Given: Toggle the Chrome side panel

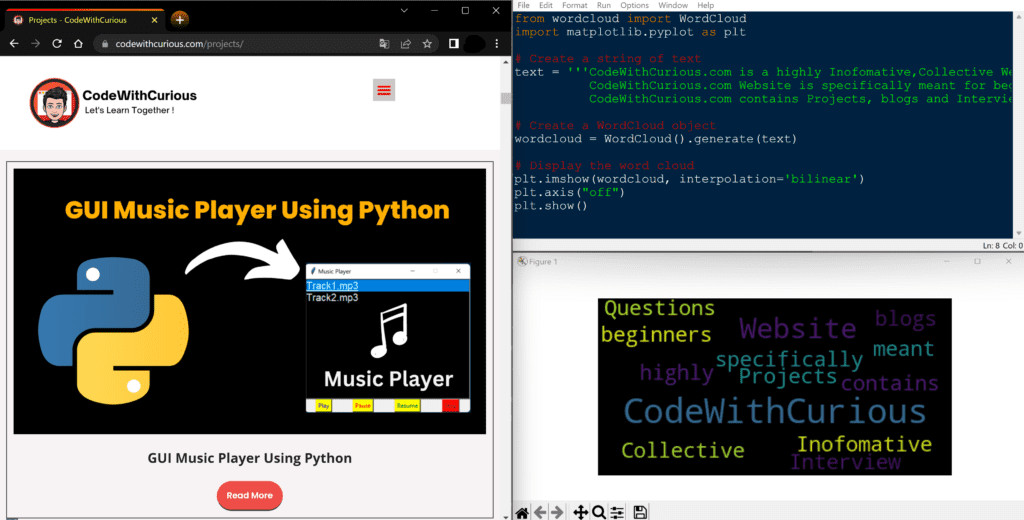Looking at the screenshot, I should pyautogui.click(x=453, y=44).
